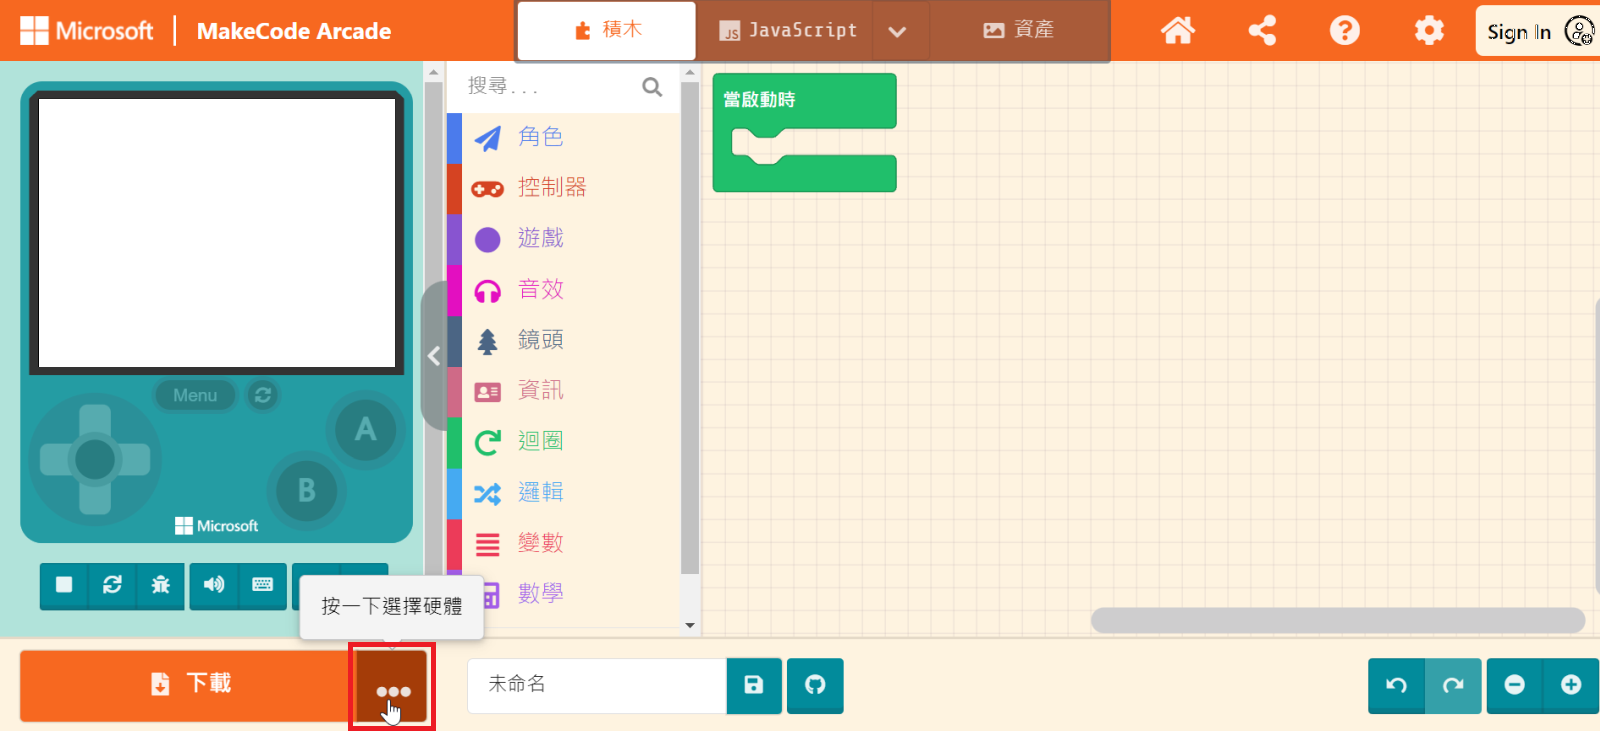Restart the simulator
This screenshot has width=1600, height=731.
point(112,585)
